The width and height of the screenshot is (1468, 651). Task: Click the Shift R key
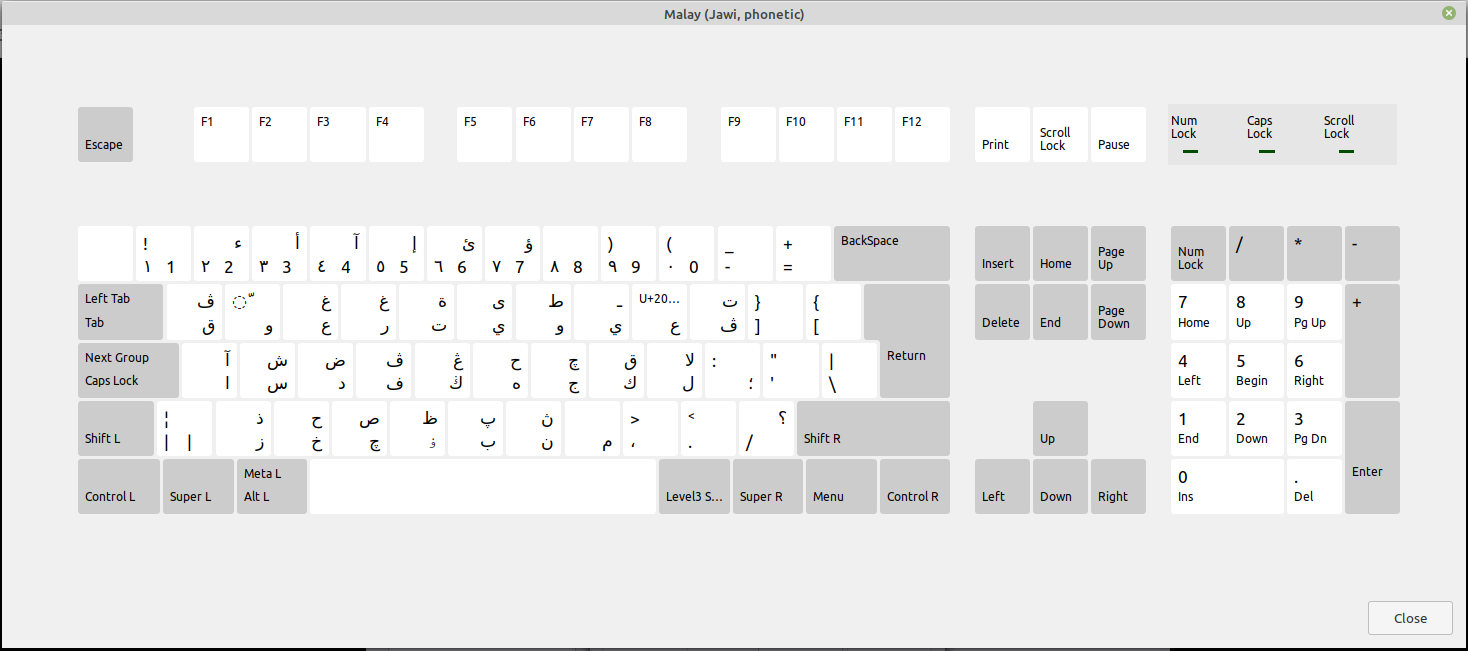(872, 428)
